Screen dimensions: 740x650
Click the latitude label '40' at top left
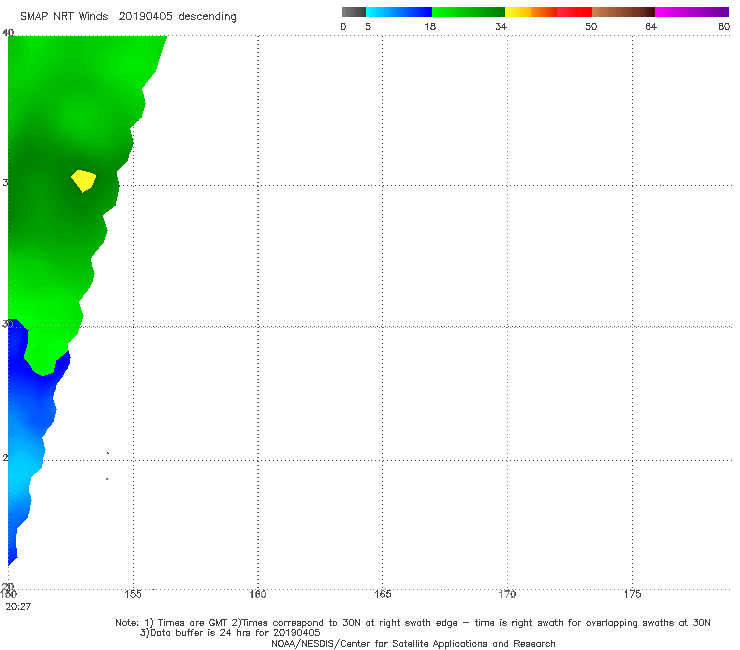pos(8,32)
